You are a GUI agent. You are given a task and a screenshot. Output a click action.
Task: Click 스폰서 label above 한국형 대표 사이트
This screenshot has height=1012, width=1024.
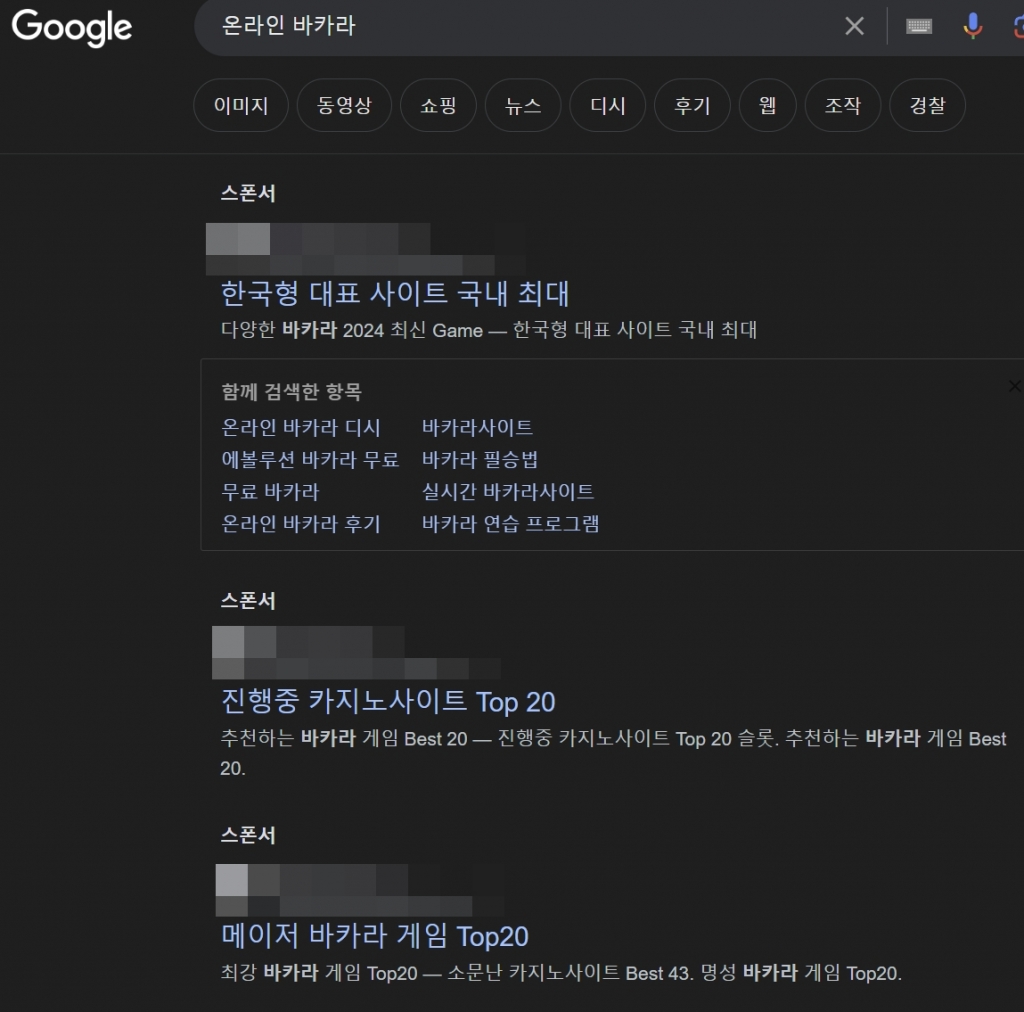click(x=248, y=193)
